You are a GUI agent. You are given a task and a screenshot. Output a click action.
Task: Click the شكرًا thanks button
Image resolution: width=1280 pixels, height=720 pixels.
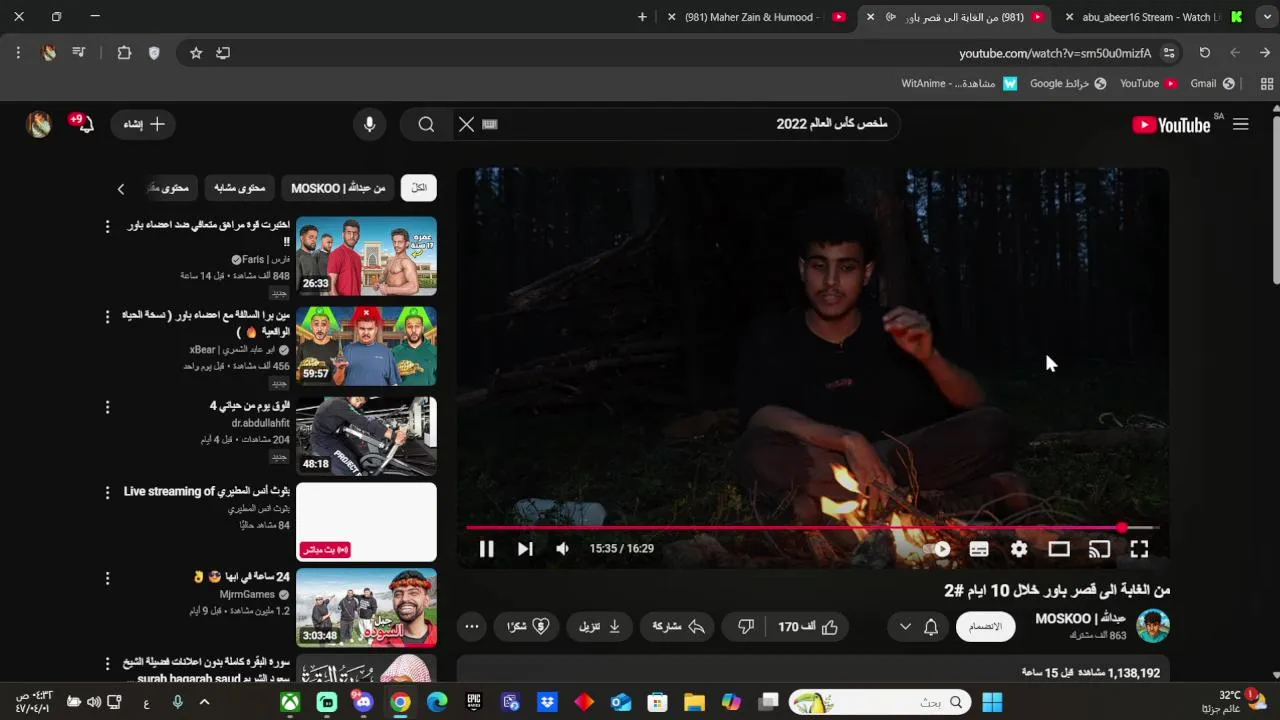[x=528, y=627]
